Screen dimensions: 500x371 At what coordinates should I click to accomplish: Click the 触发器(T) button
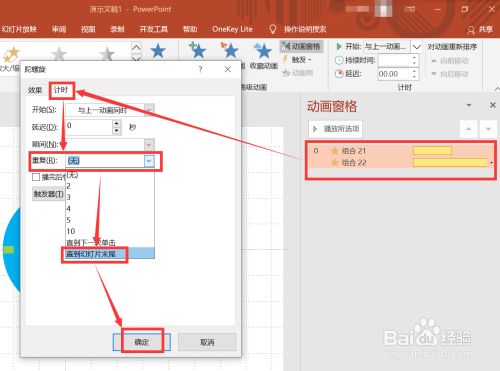[49, 194]
